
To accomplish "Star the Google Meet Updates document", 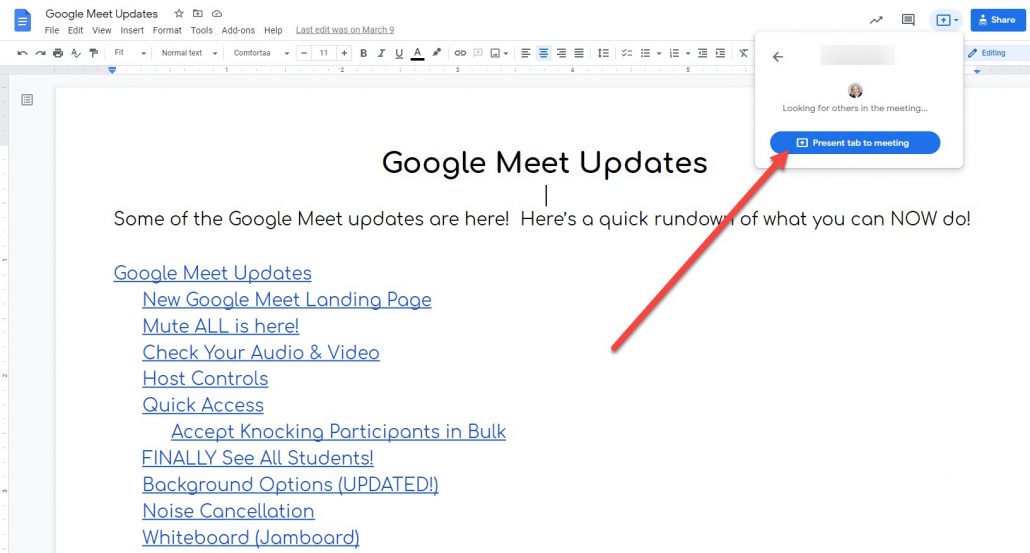I will (x=179, y=13).
